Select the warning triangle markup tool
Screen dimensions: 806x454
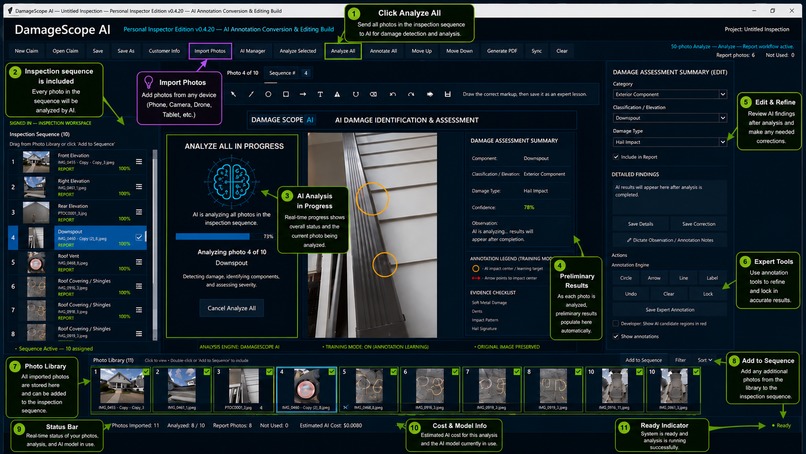point(337,95)
